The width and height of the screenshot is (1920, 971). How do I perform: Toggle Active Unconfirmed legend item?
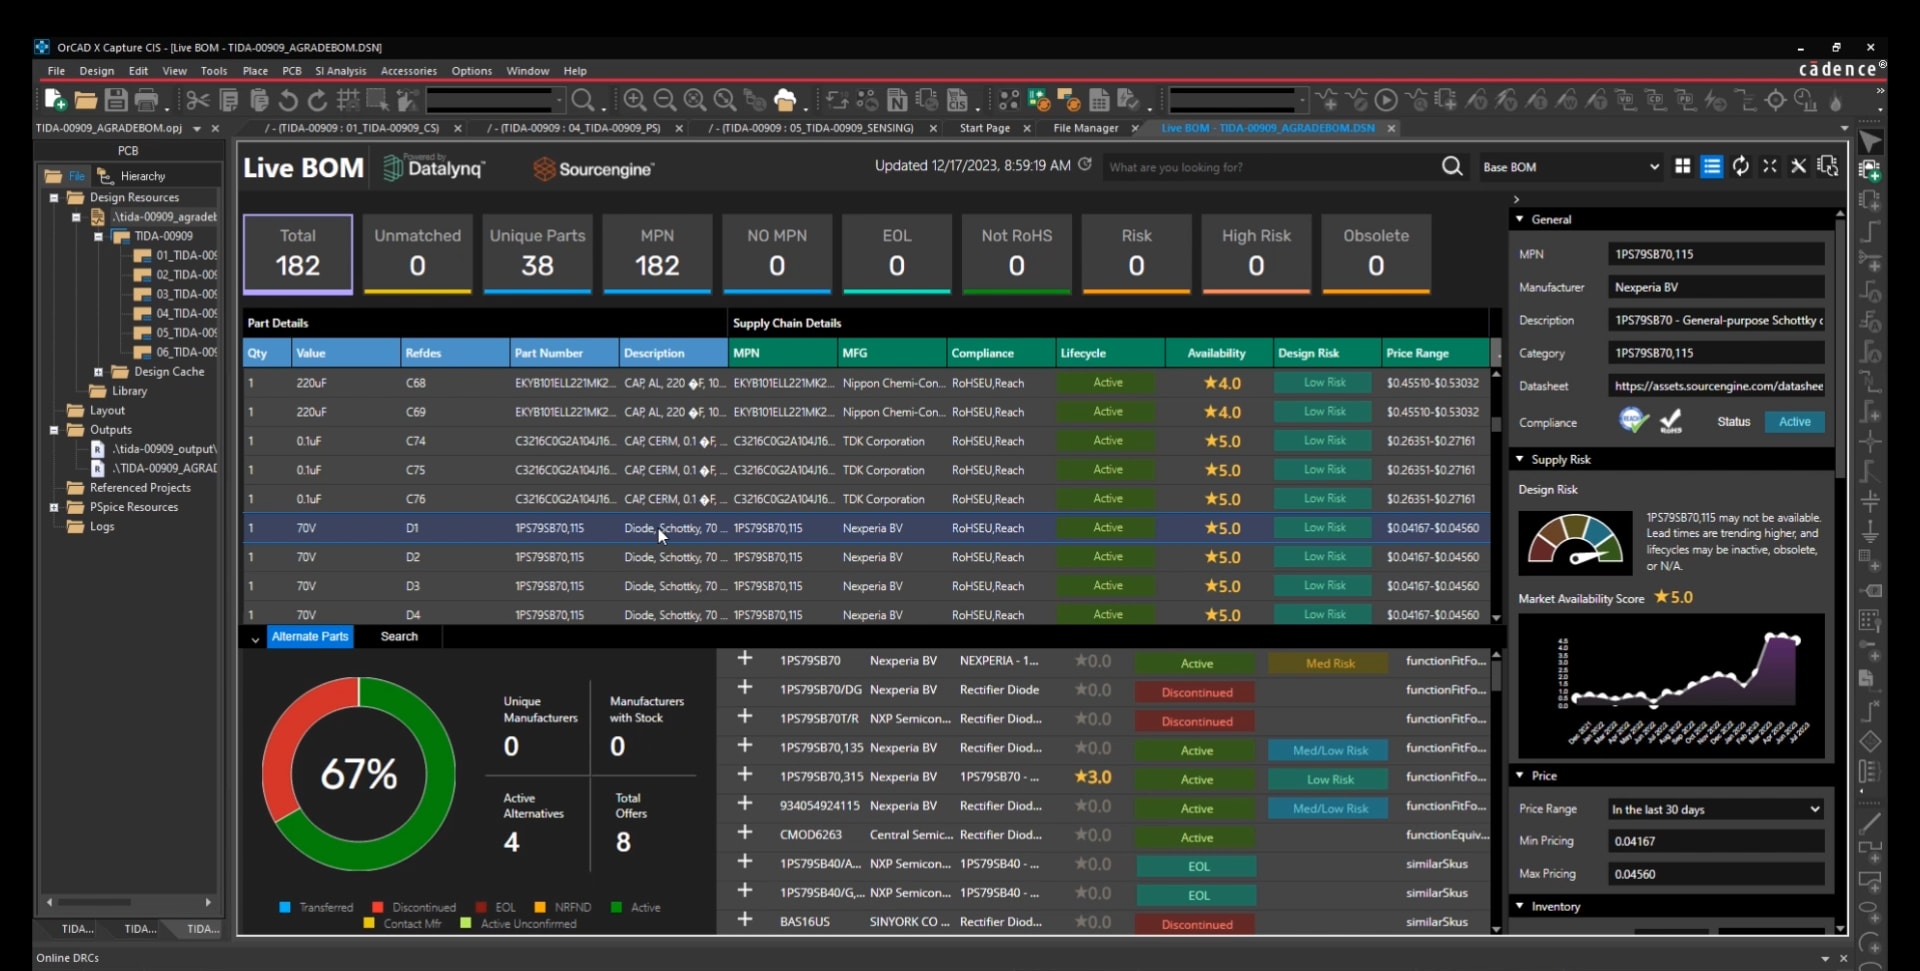click(518, 923)
